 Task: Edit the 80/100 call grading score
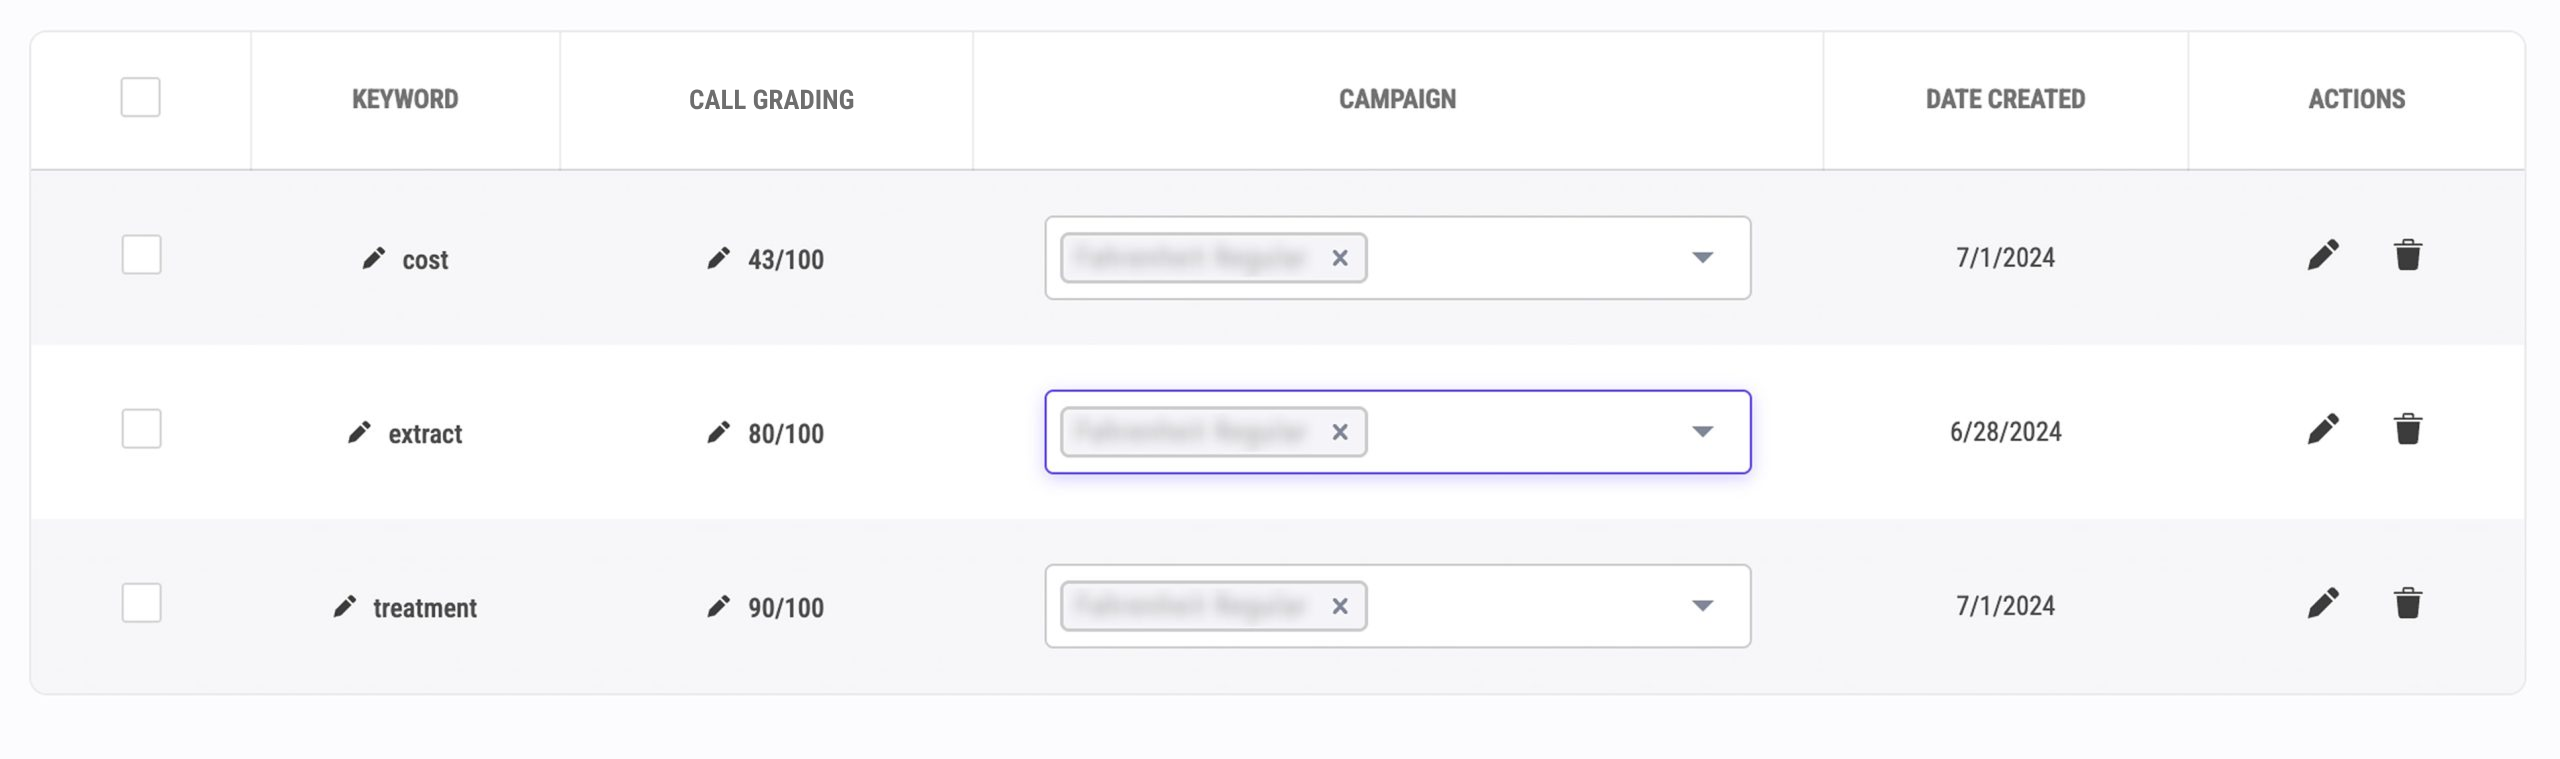pos(718,433)
